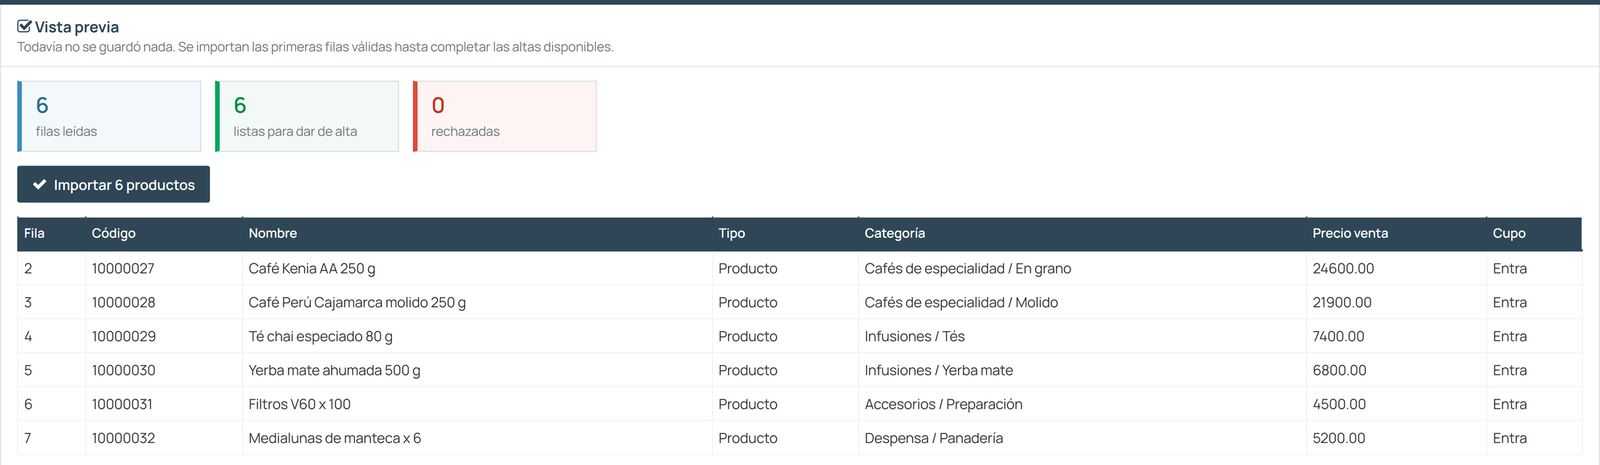Click Producto type in Filtros V60 row
1600x465 pixels.
pyautogui.click(x=748, y=404)
